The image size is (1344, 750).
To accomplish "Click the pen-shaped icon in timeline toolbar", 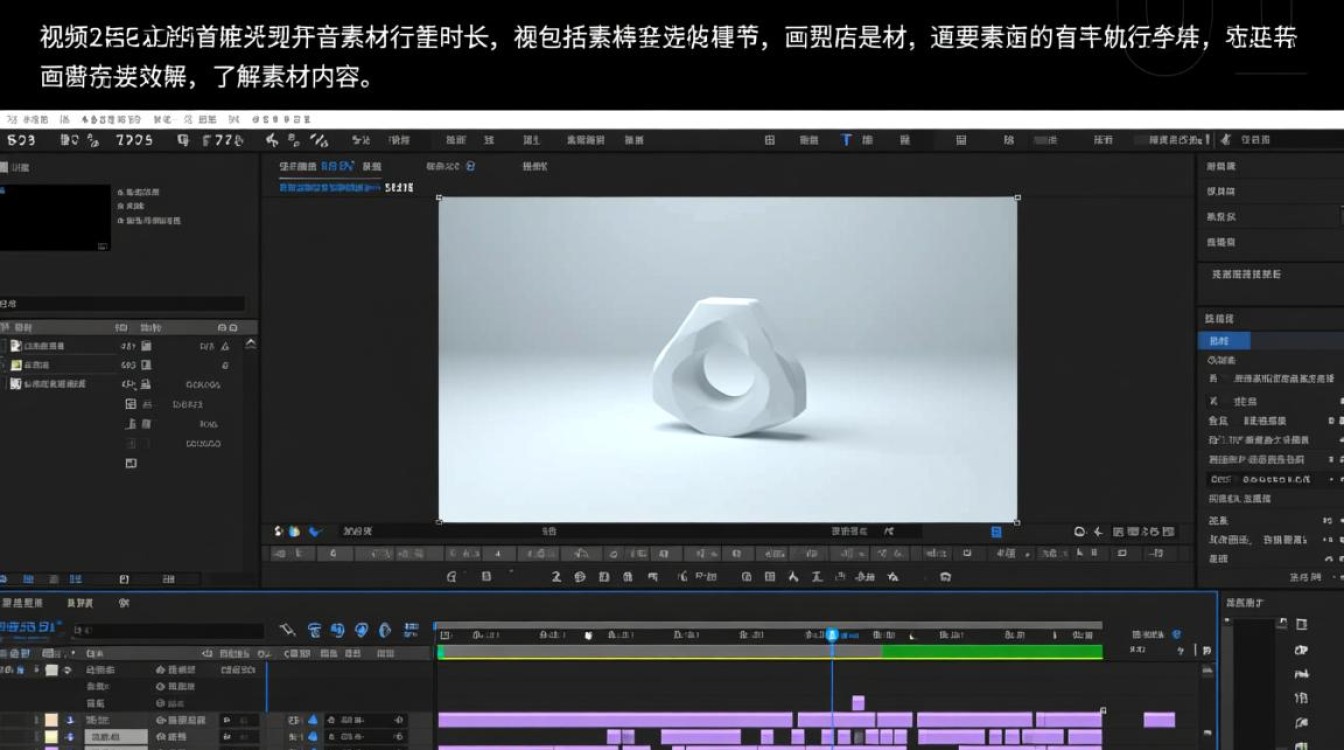I will pos(288,630).
